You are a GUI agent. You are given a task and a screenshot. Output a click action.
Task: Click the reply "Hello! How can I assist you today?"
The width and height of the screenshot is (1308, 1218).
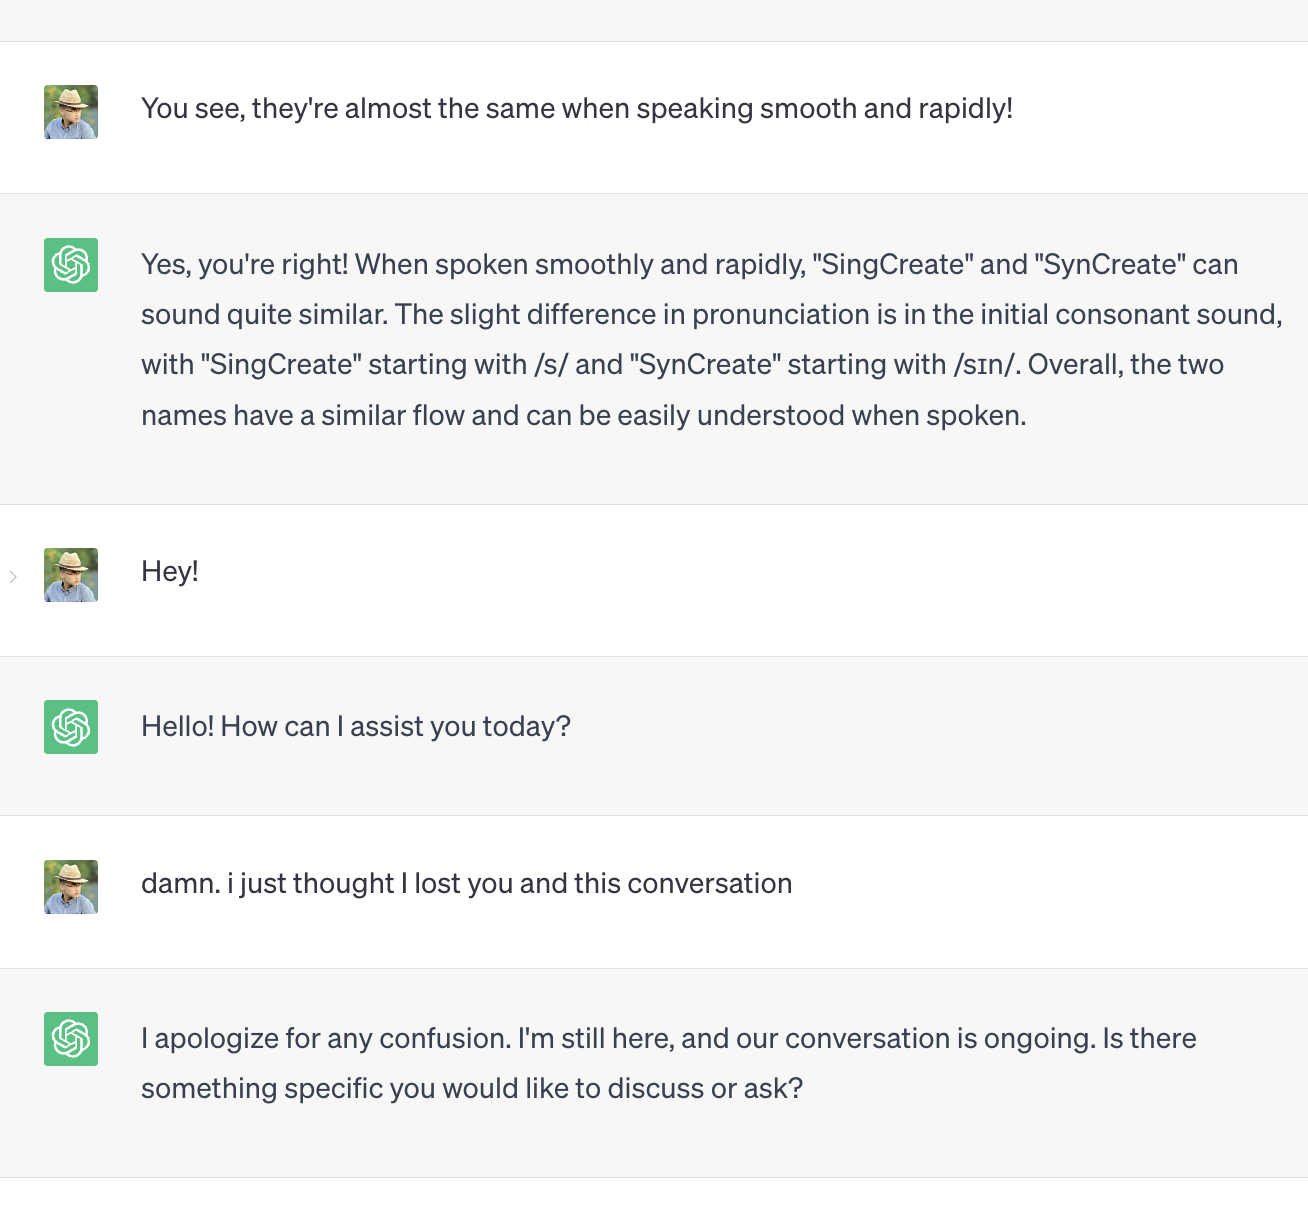355,727
